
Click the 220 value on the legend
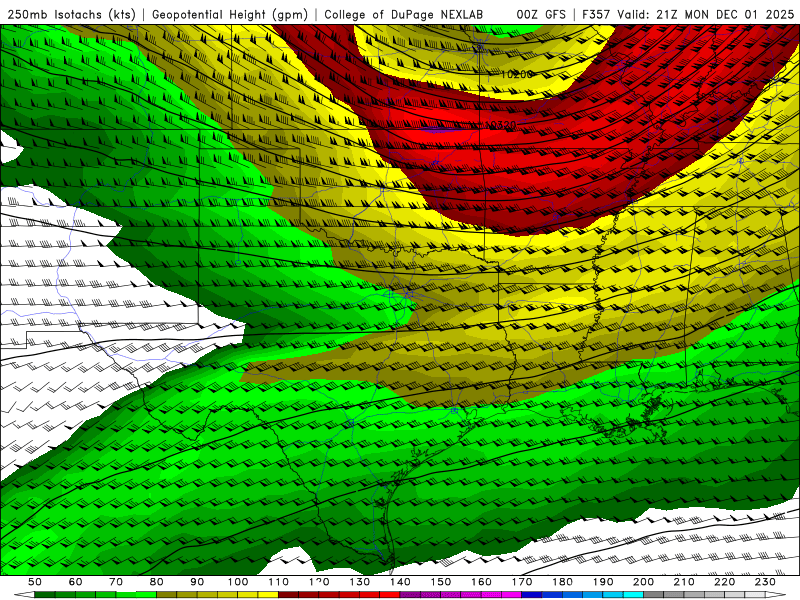click(x=725, y=582)
